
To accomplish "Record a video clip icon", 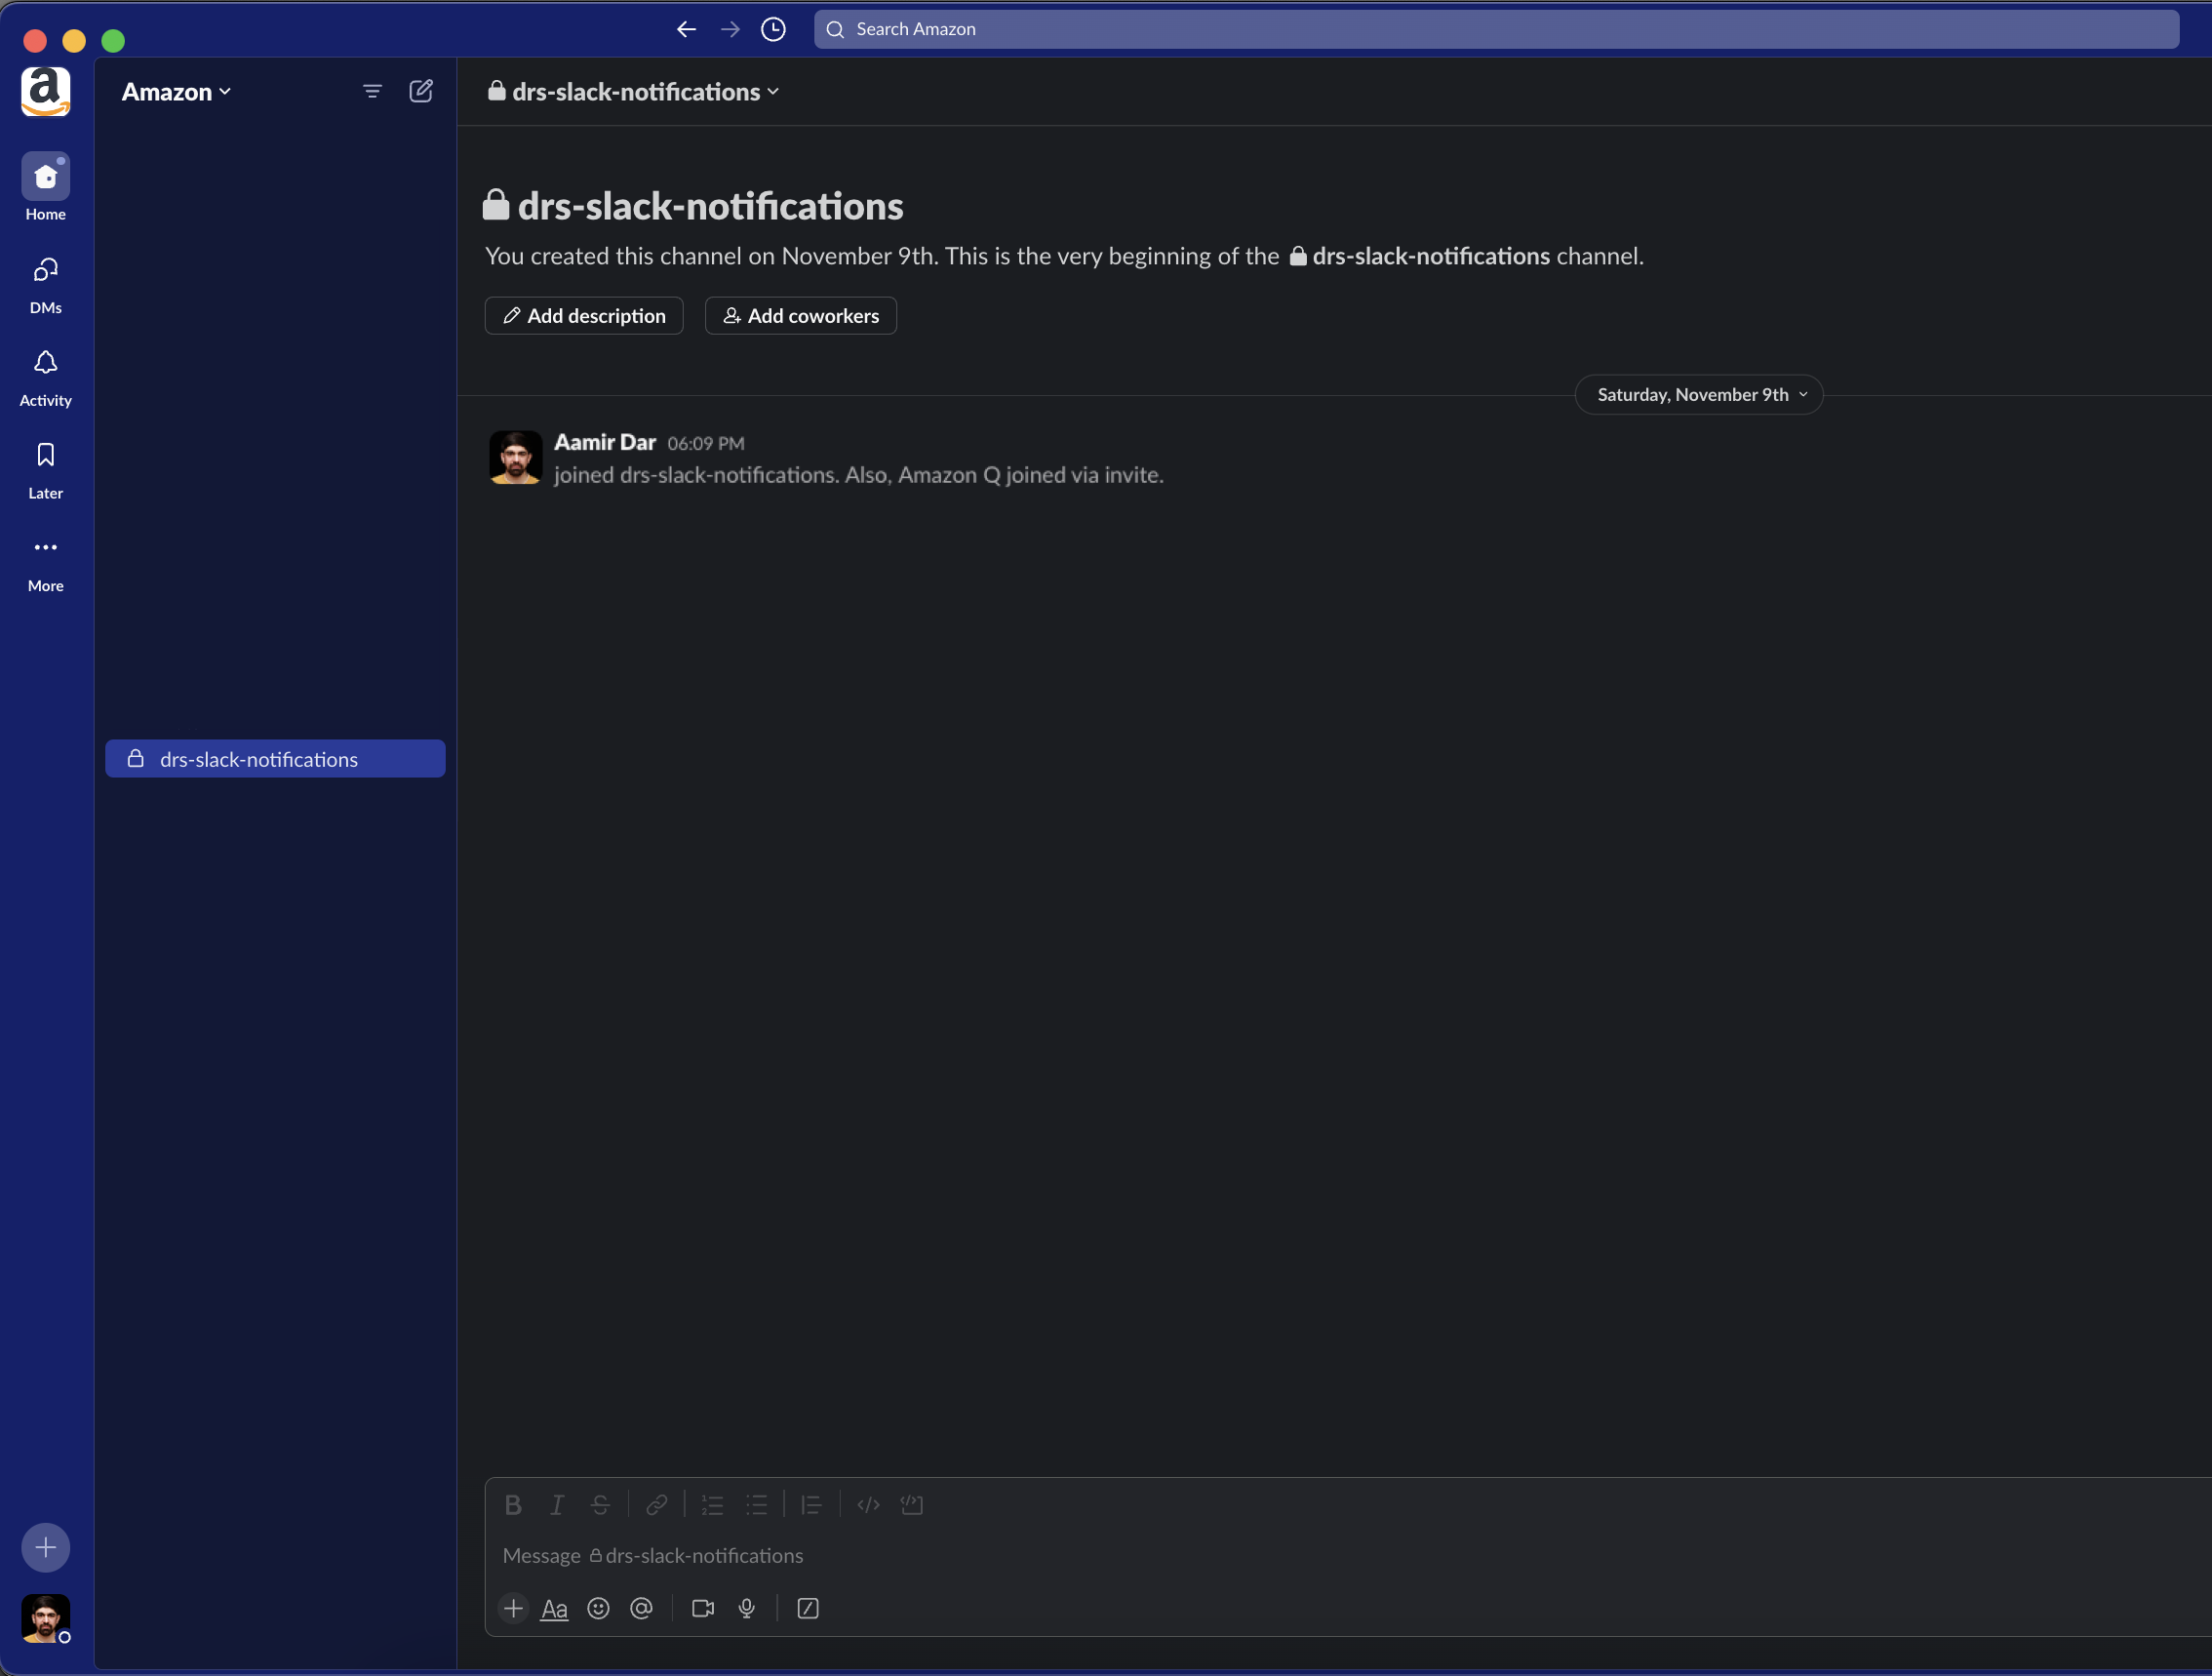I will pyautogui.click(x=703, y=1608).
